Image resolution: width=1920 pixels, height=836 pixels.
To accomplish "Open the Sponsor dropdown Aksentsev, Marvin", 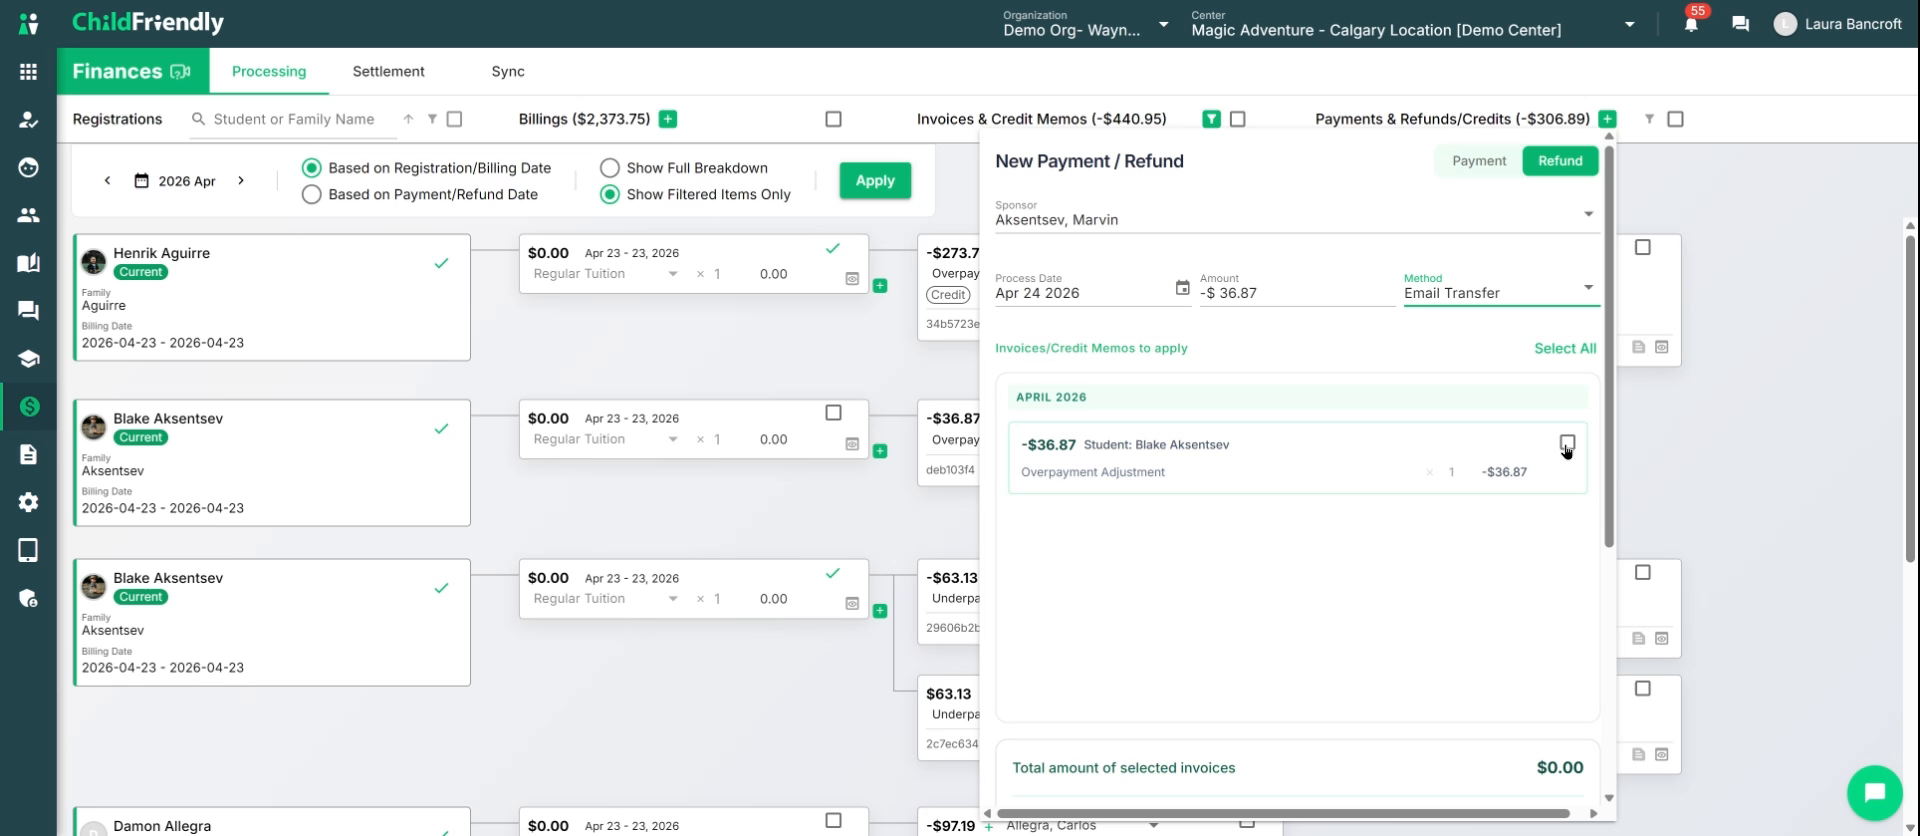I will point(1296,214).
